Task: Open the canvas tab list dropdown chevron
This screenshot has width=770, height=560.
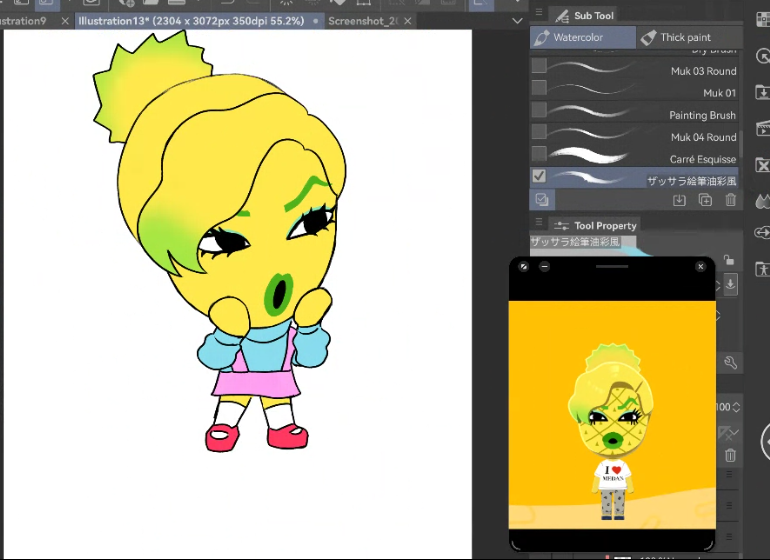Action: point(517,21)
